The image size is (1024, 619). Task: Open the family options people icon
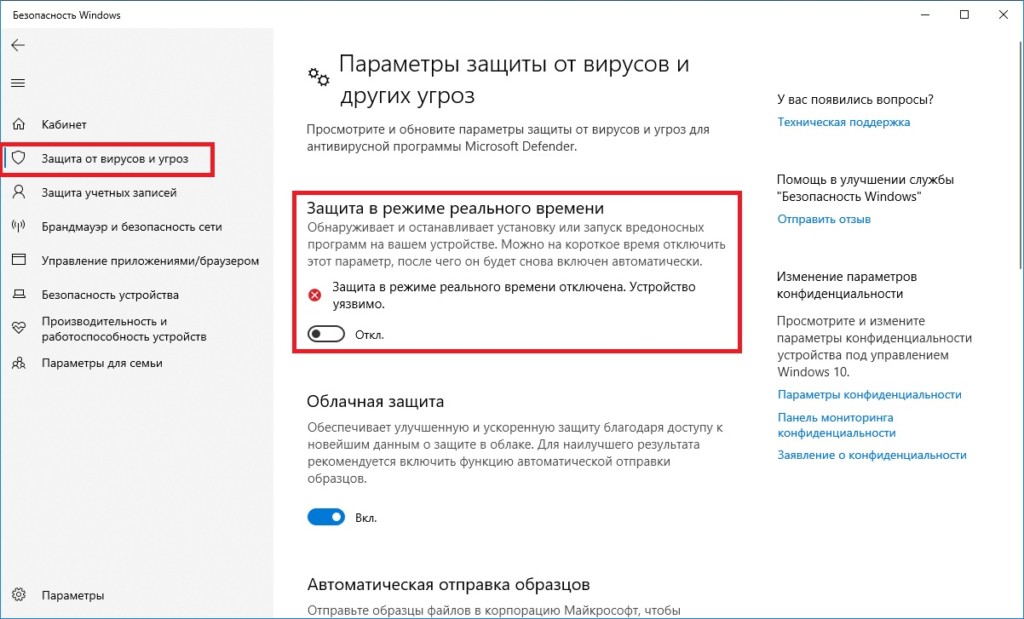[19, 363]
